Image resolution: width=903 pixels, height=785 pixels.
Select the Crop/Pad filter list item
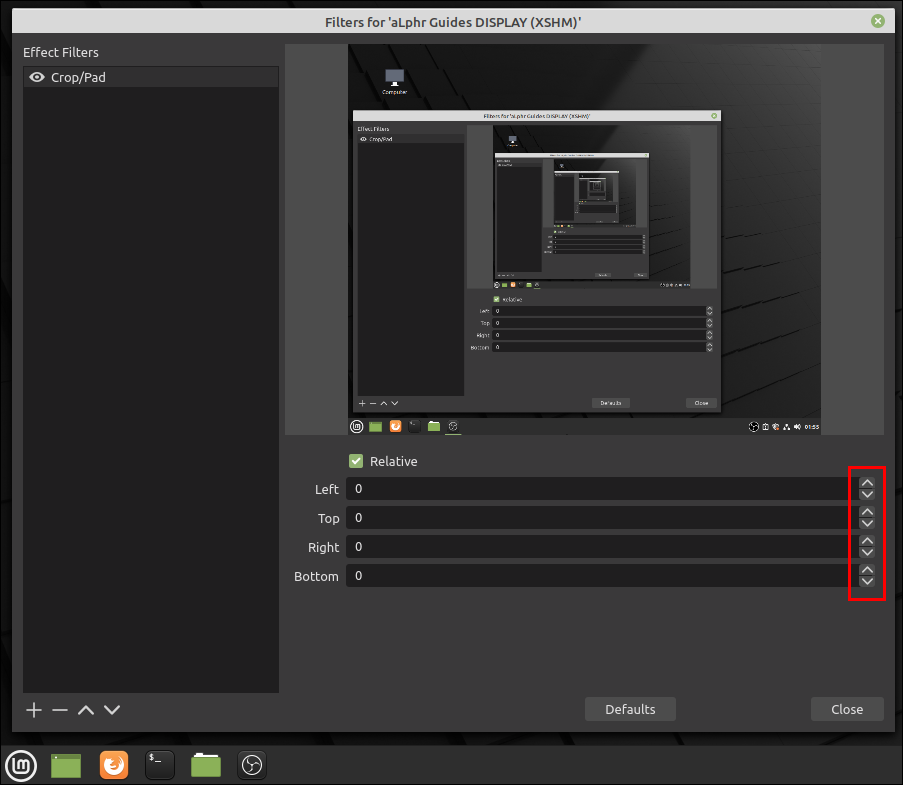[150, 77]
